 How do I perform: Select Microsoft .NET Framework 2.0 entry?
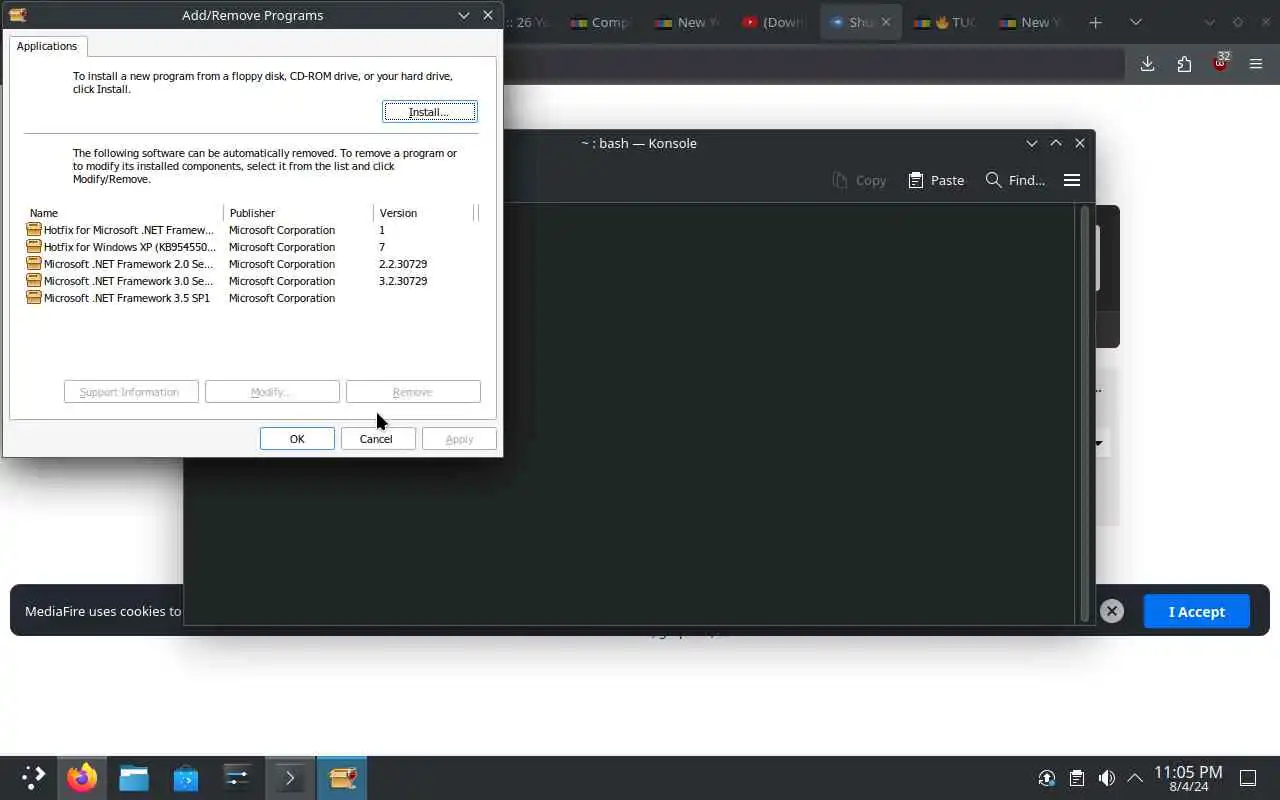pyautogui.click(x=120, y=264)
